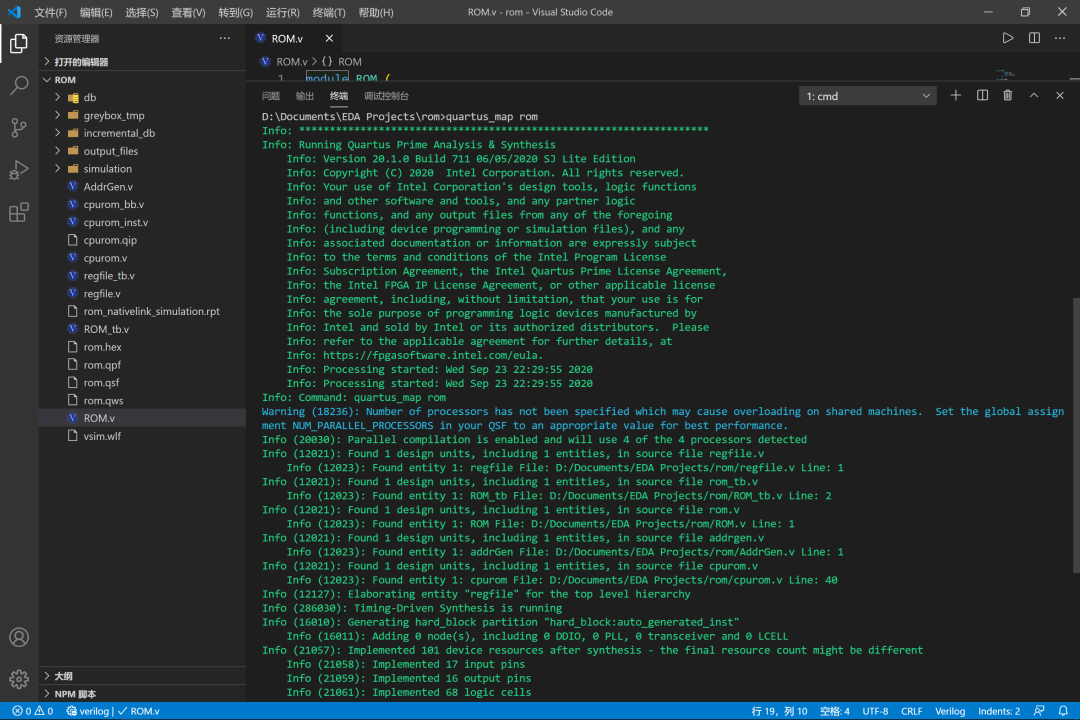Open the Extensions view
Image resolution: width=1080 pixels, height=720 pixels.
[19, 212]
